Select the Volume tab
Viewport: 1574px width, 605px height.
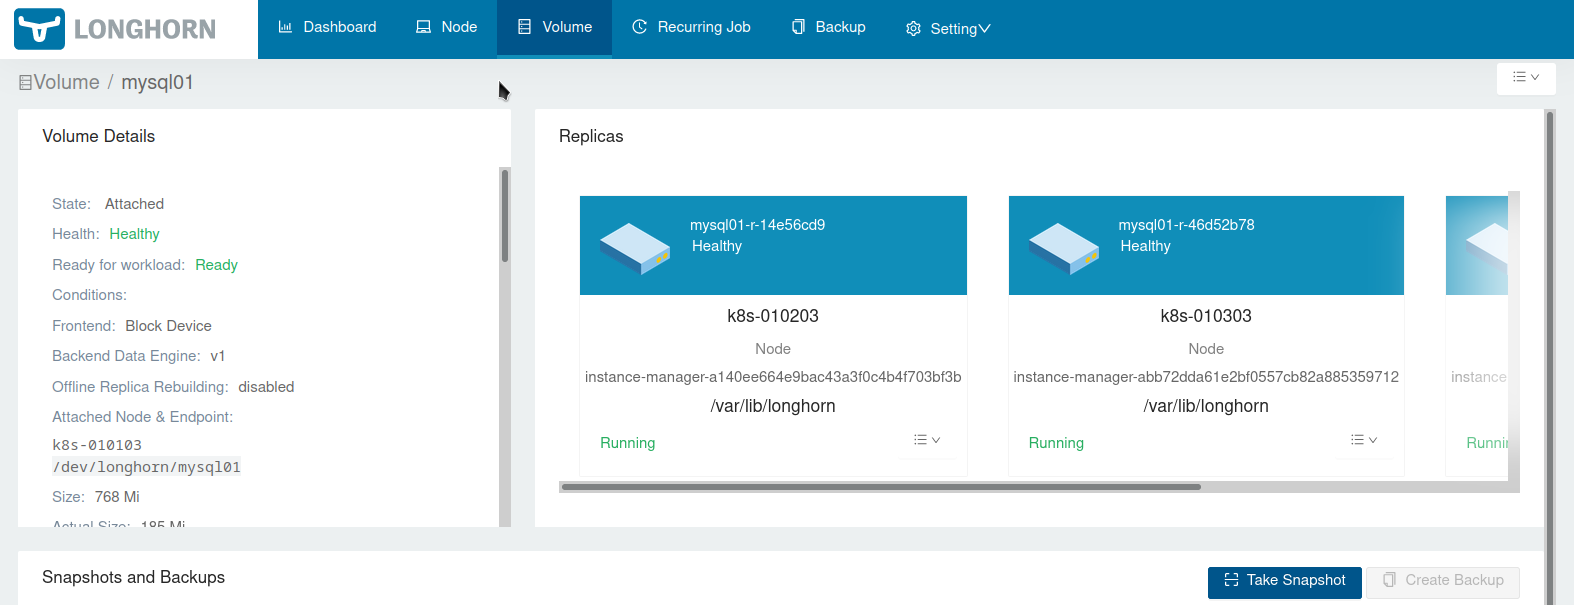coord(554,28)
